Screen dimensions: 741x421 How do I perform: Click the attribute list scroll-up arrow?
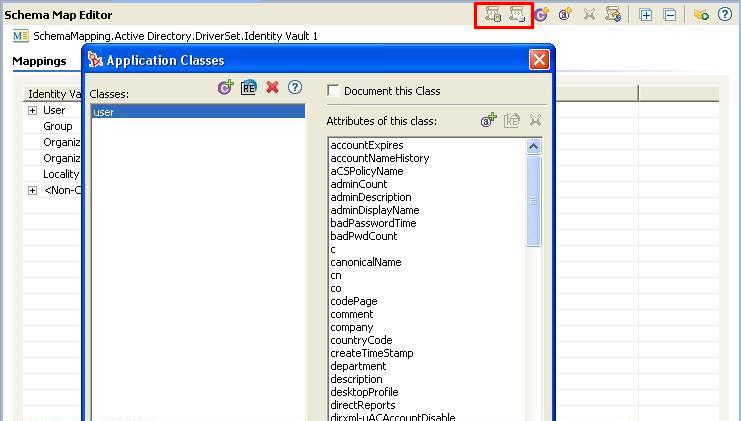point(534,146)
